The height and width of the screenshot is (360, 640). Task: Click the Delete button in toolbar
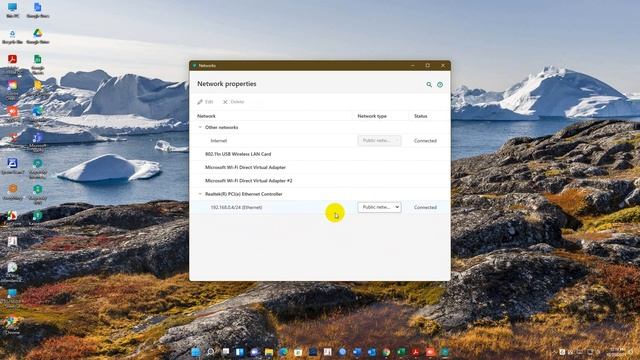233,102
